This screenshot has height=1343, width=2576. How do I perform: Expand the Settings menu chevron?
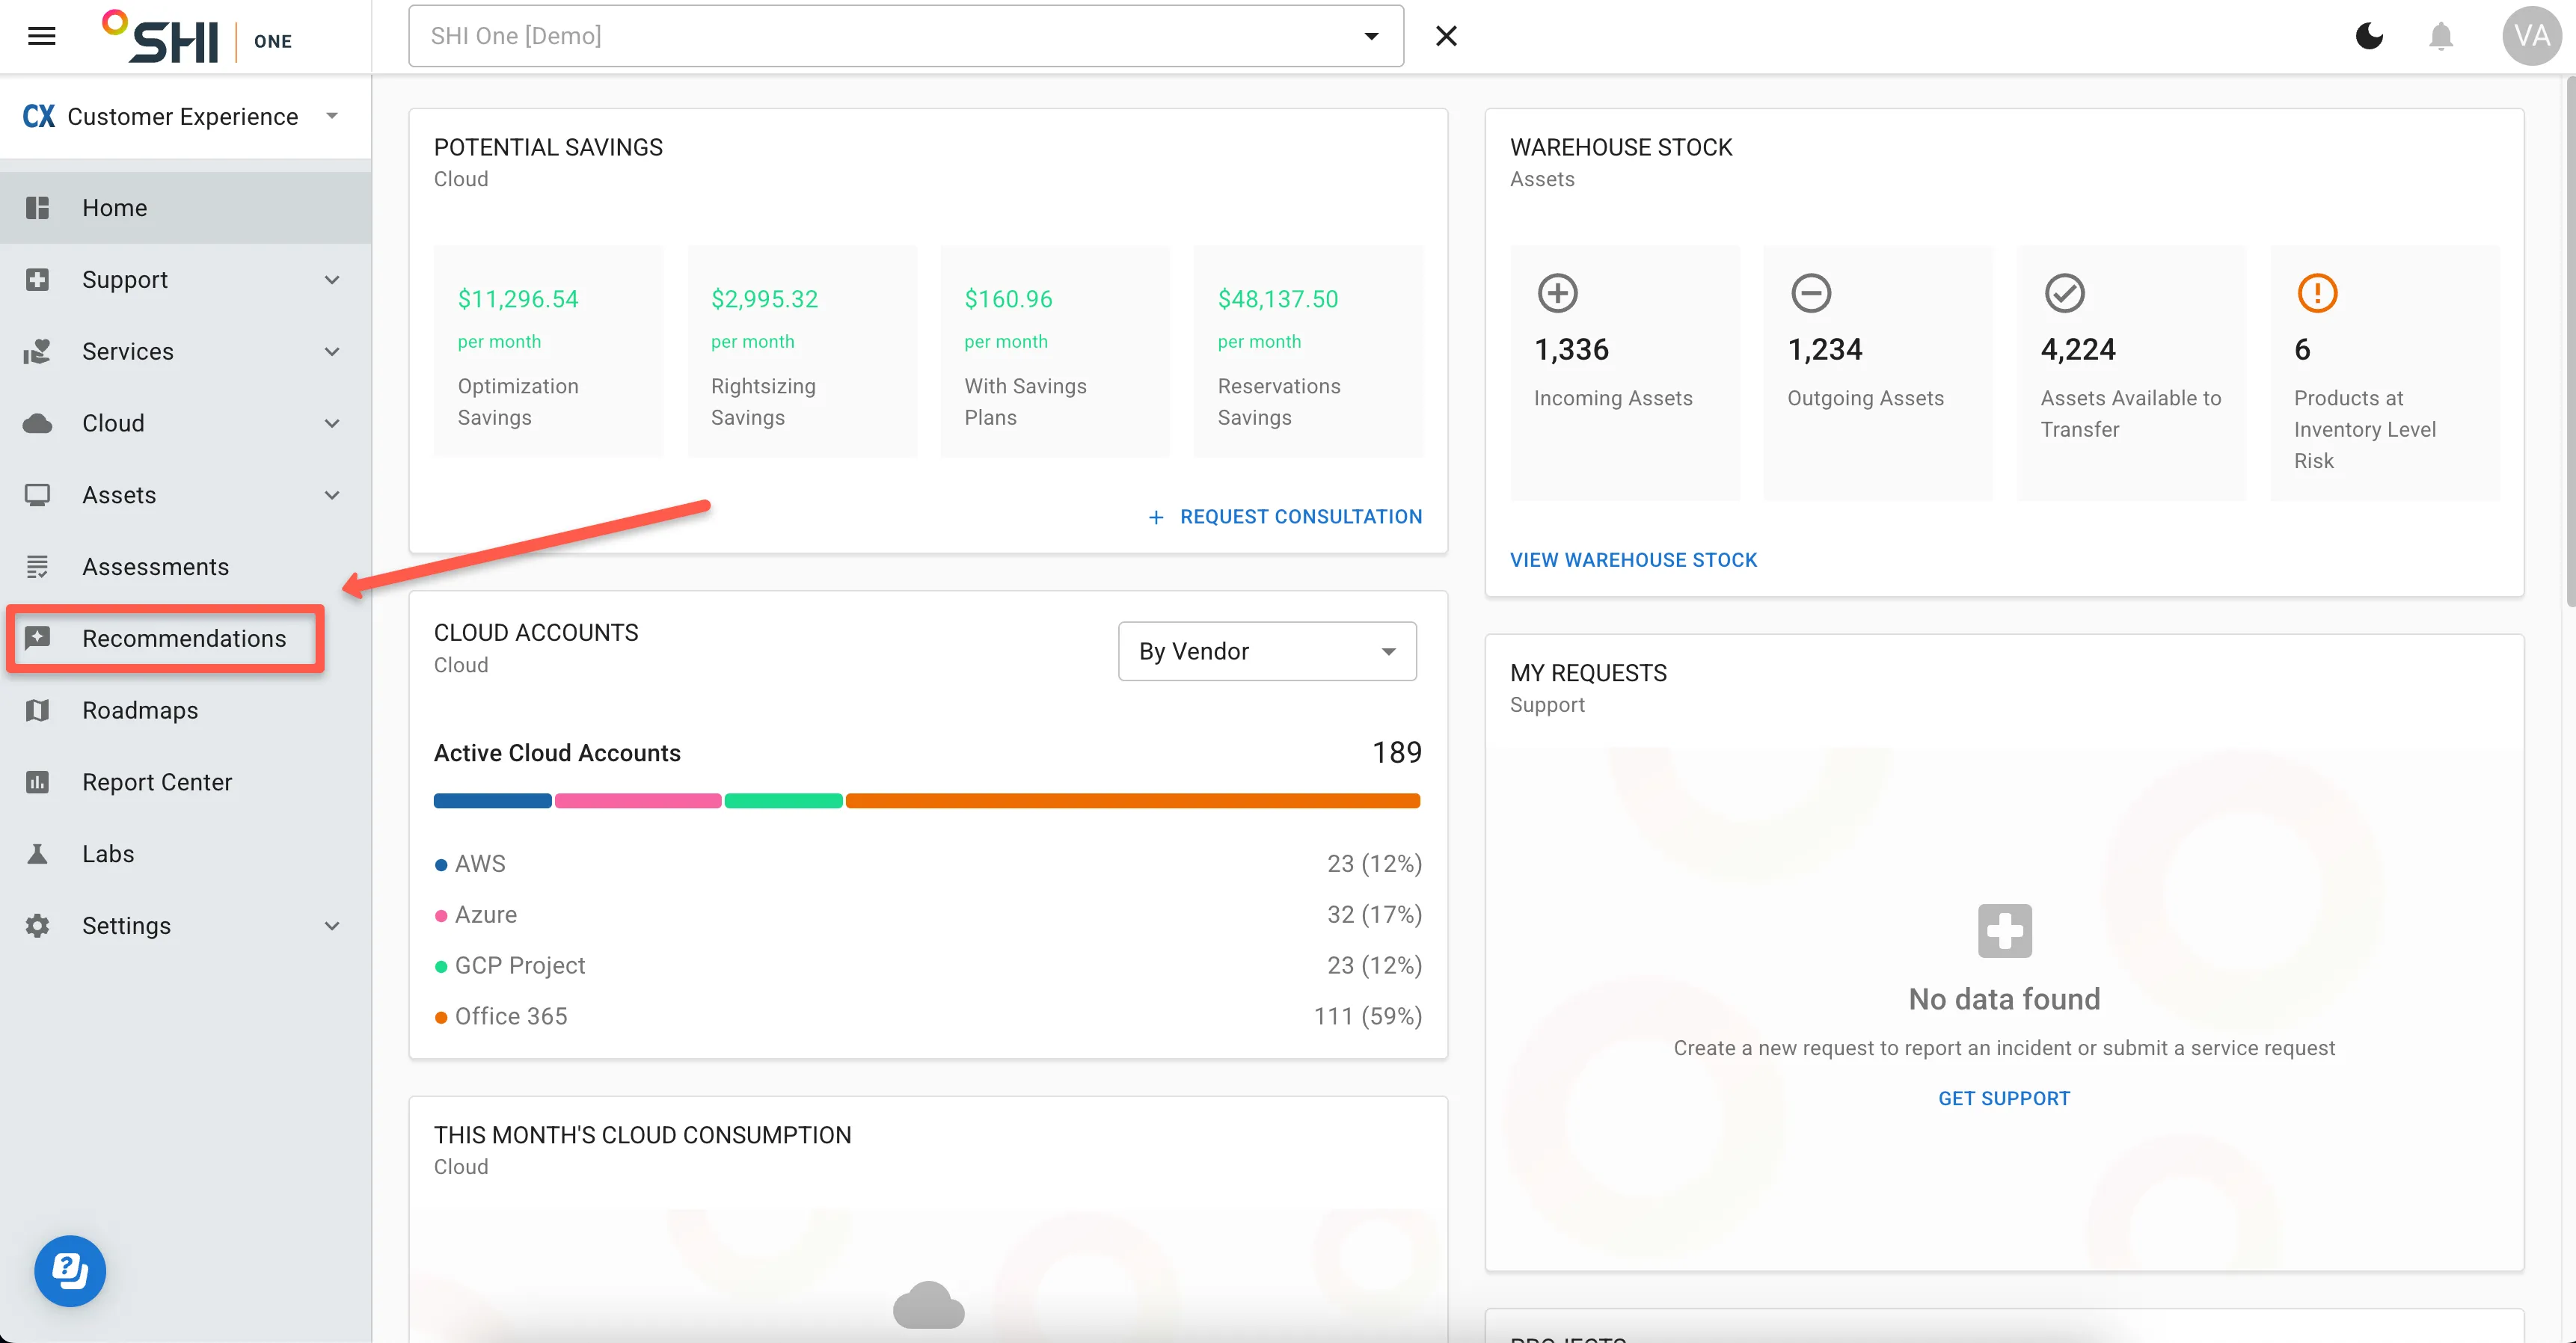(332, 926)
